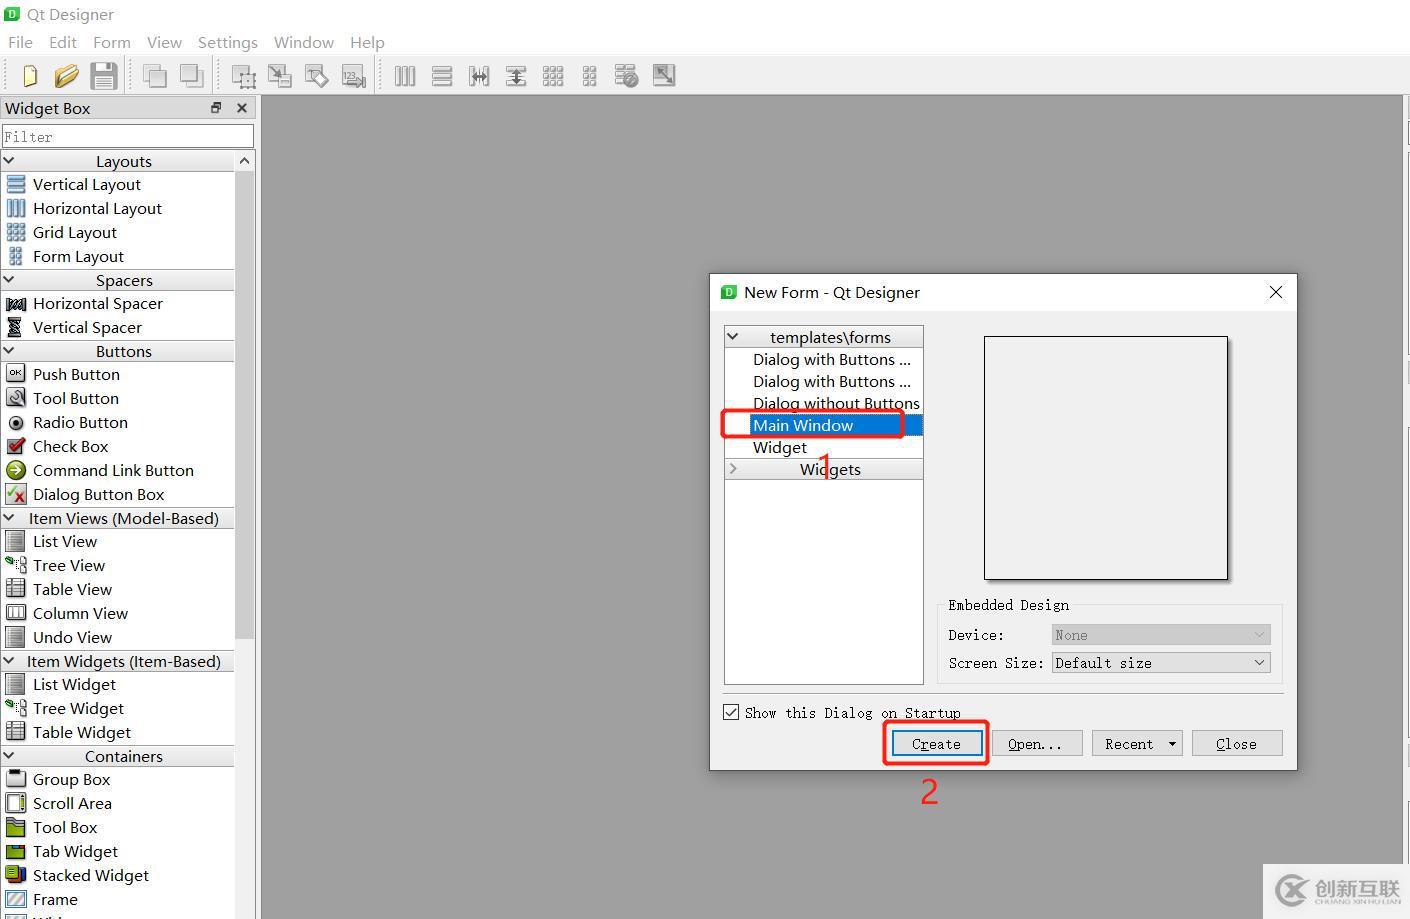Image resolution: width=1410 pixels, height=919 pixels.
Task: Click the Break Layout toolbar icon
Action: pos(627,76)
